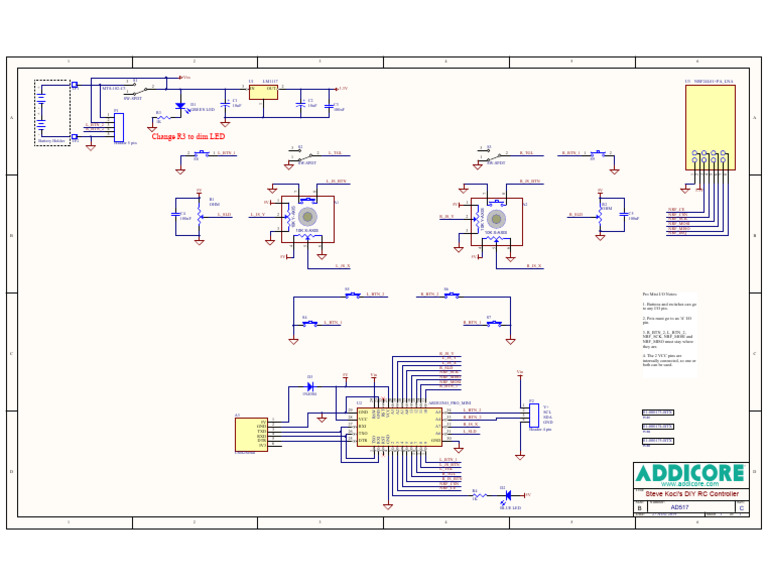Click capacitor C2 at the regulator output
Screen dimensions: 768x586
[x=301, y=104]
